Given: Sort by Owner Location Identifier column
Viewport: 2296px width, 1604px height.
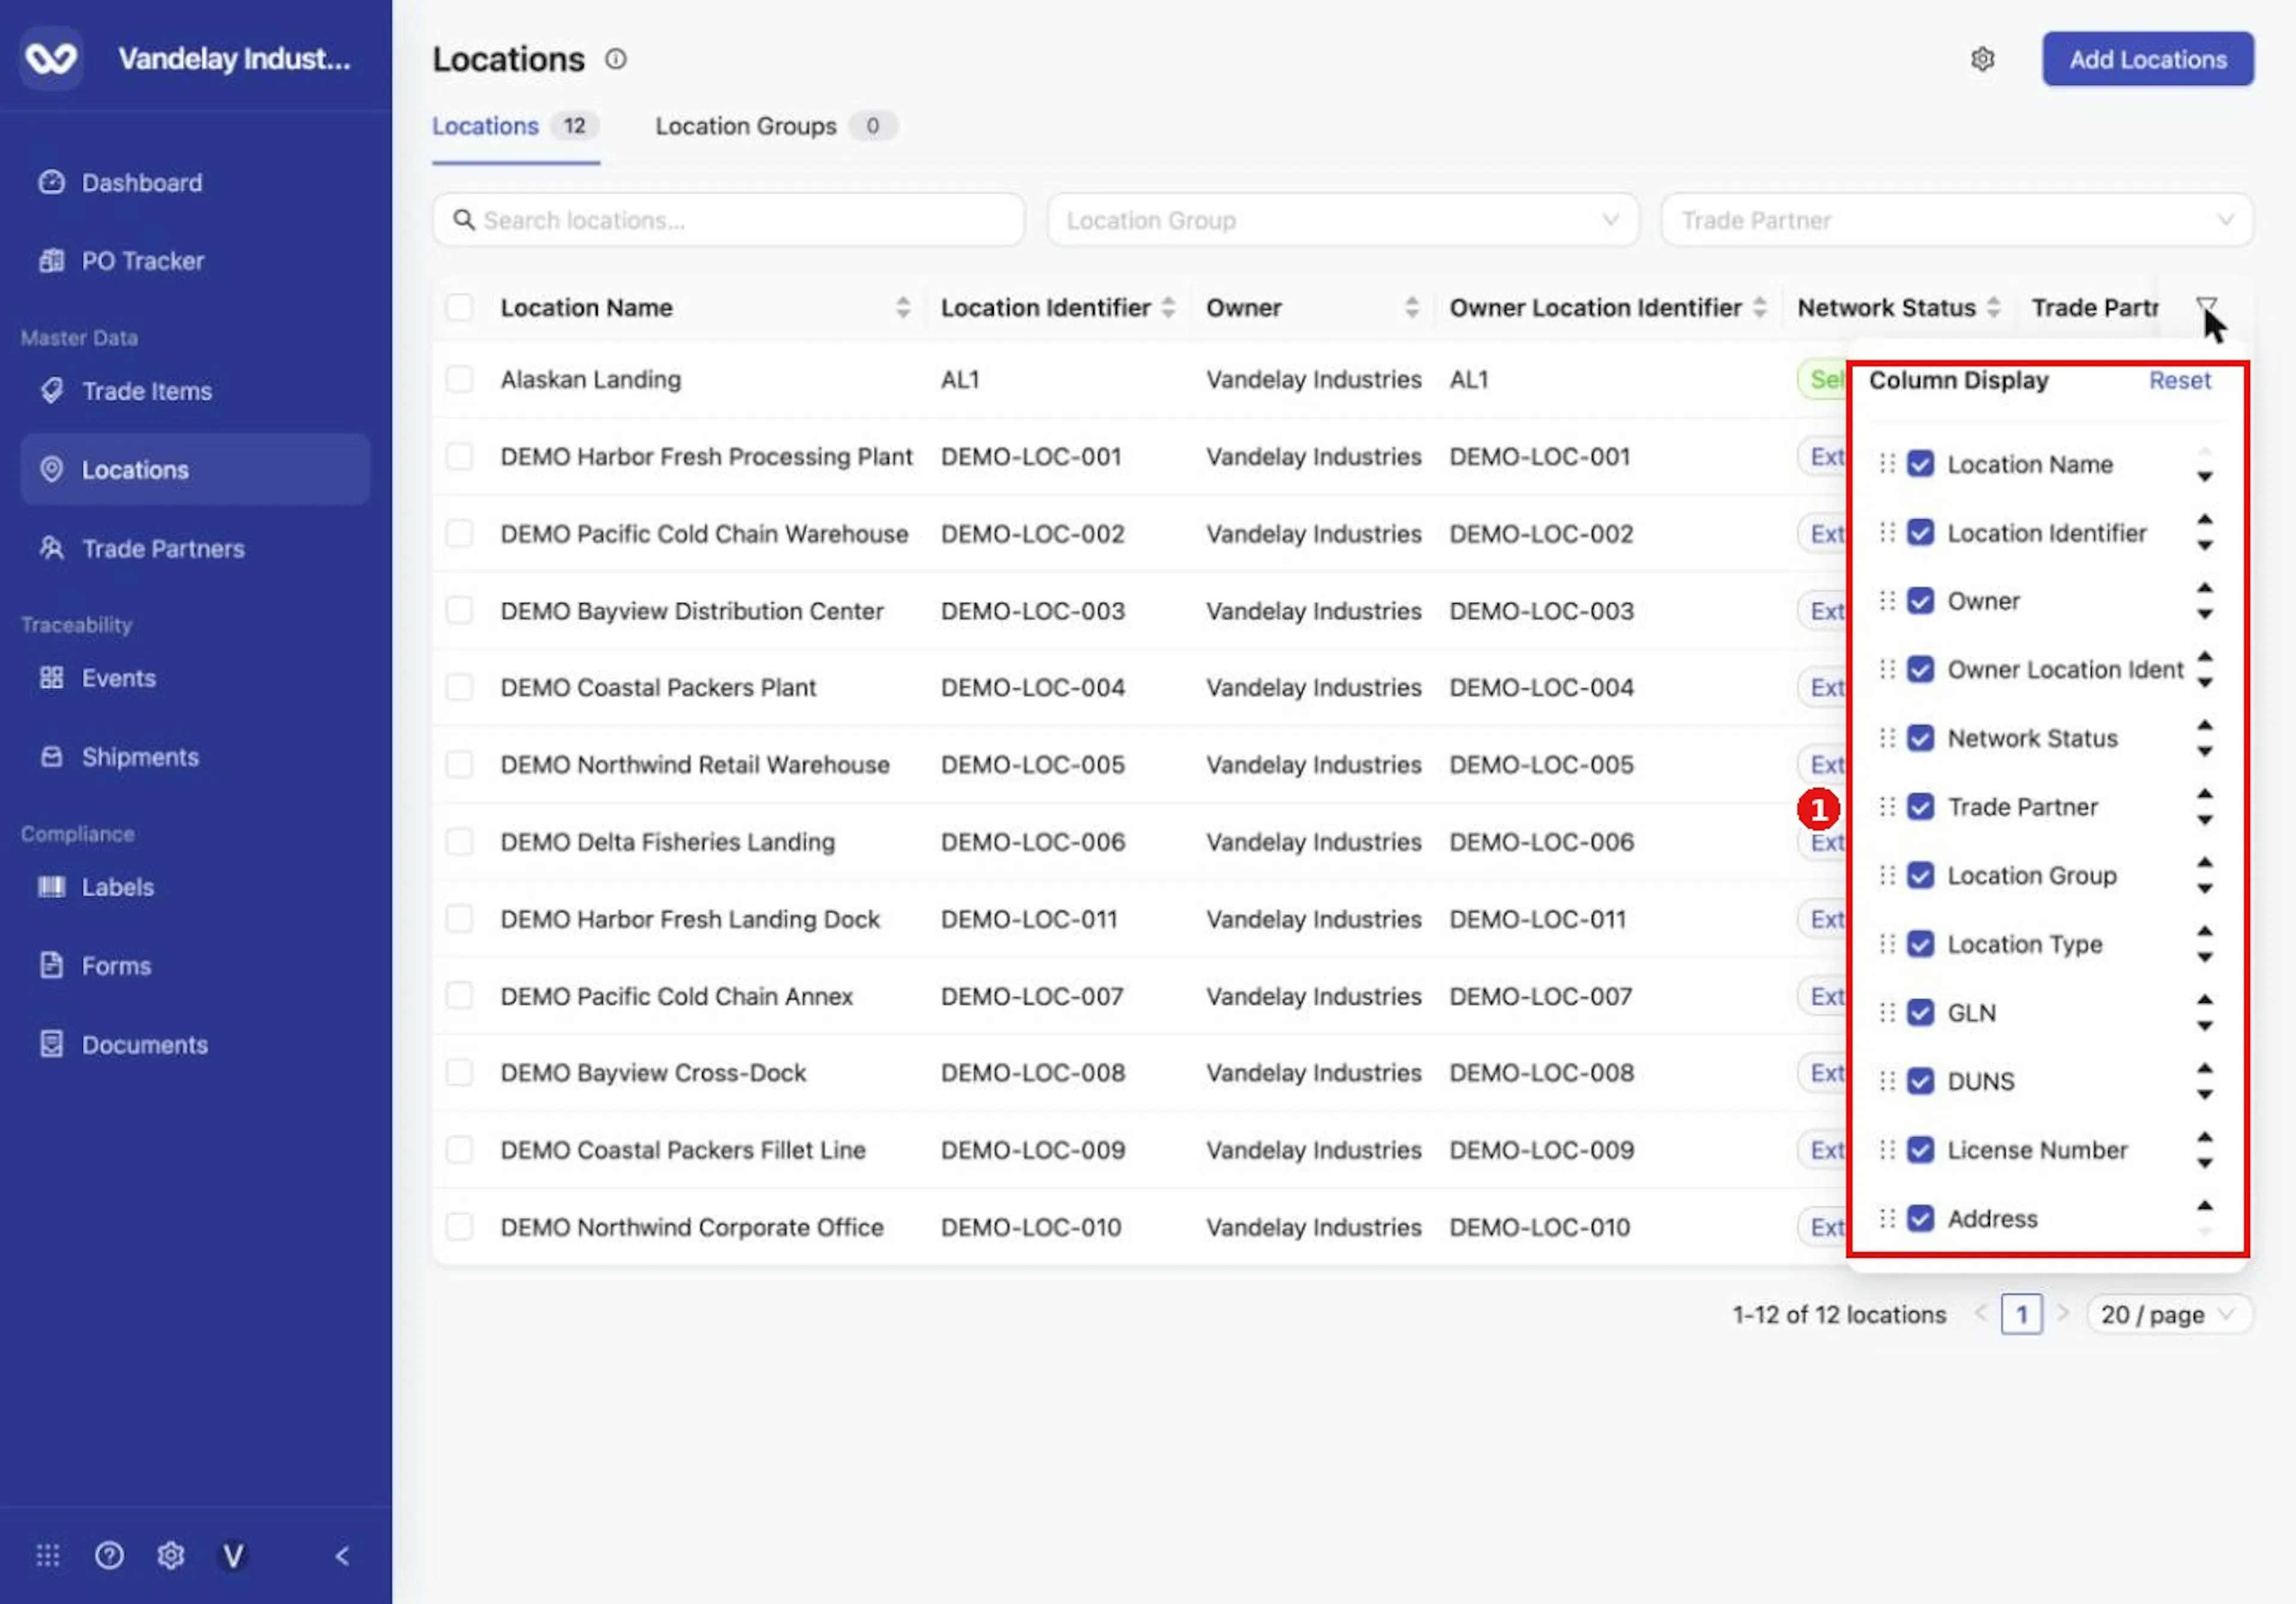Looking at the screenshot, I should tap(1759, 307).
